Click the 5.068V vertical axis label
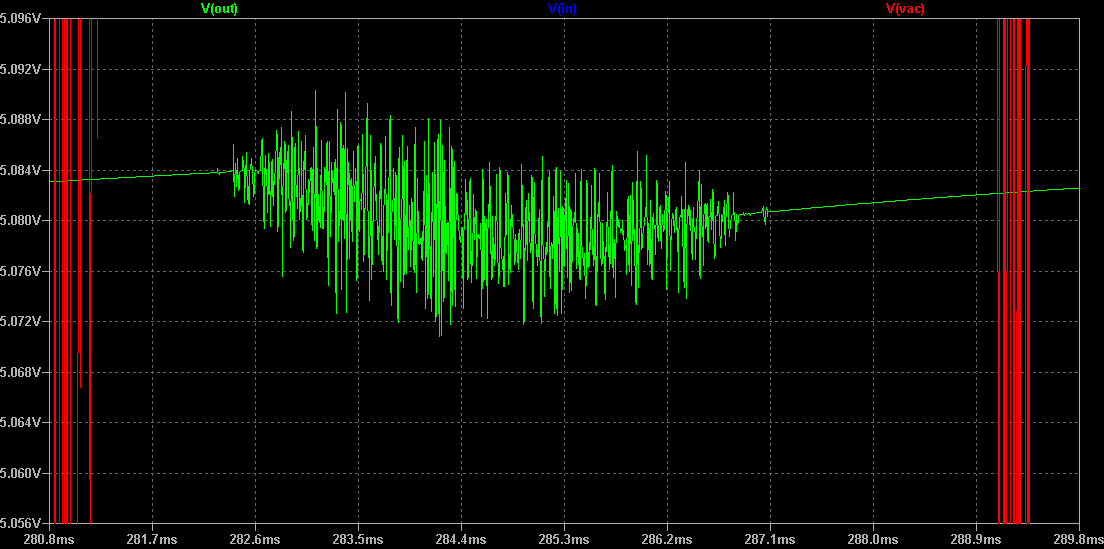 (21, 372)
